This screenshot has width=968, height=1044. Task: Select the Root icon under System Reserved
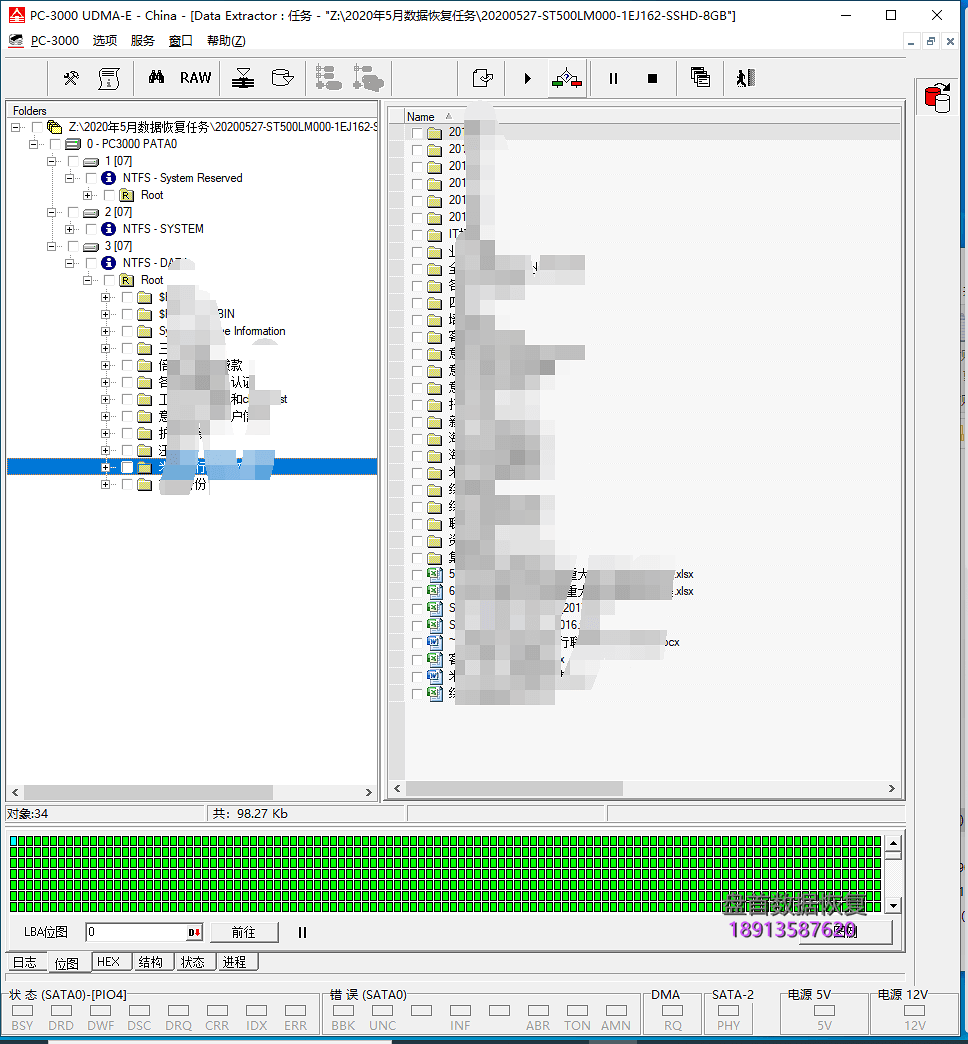coord(126,195)
